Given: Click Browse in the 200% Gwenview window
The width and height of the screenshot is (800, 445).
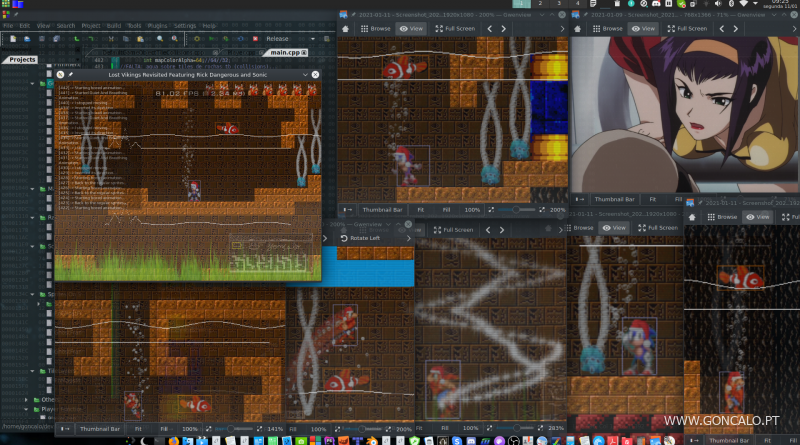Looking at the screenshot, I should pyautogui.click(x=376, y=29).
